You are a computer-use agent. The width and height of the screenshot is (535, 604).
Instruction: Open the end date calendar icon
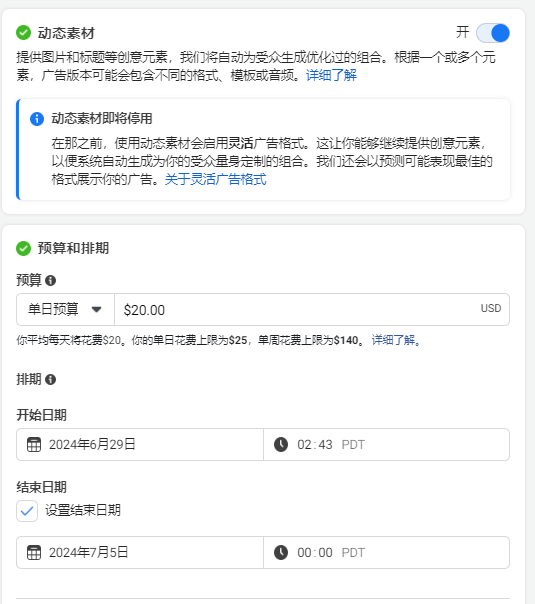point(34,553)
